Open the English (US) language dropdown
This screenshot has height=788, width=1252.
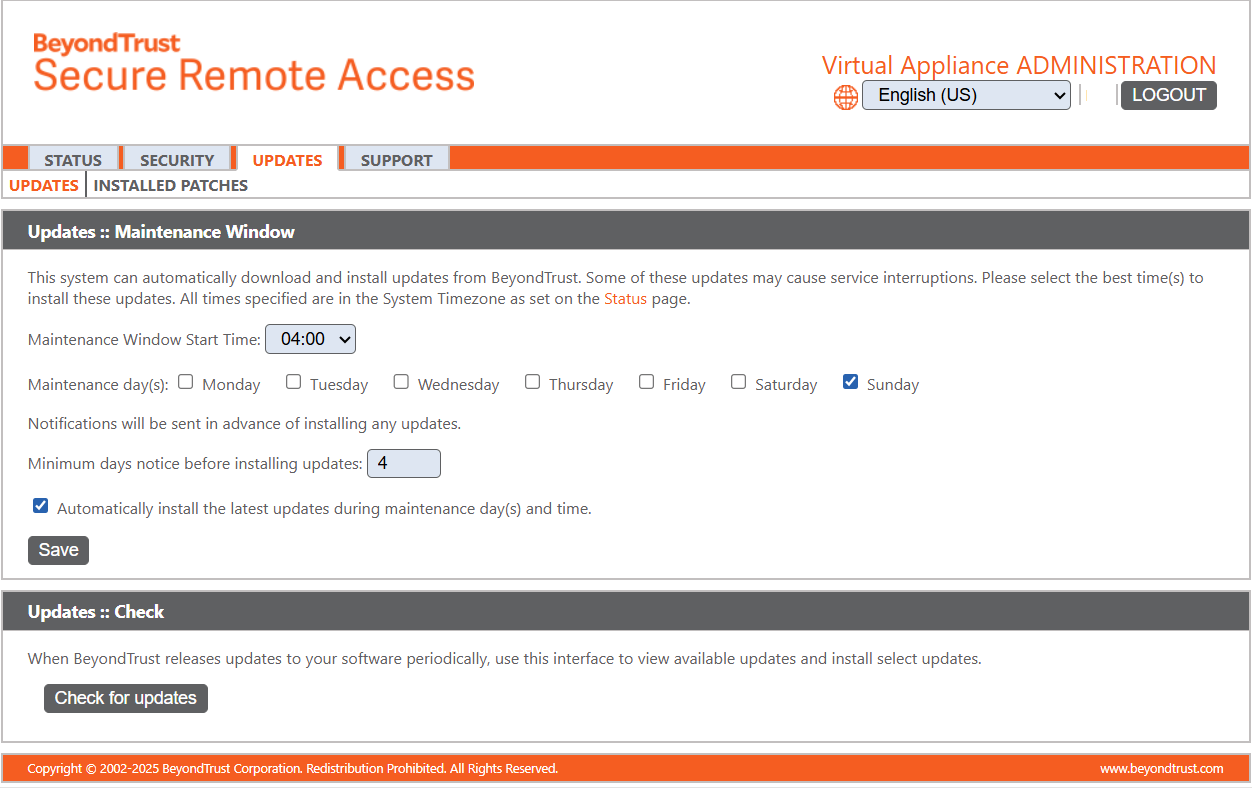tap(966, 95)
